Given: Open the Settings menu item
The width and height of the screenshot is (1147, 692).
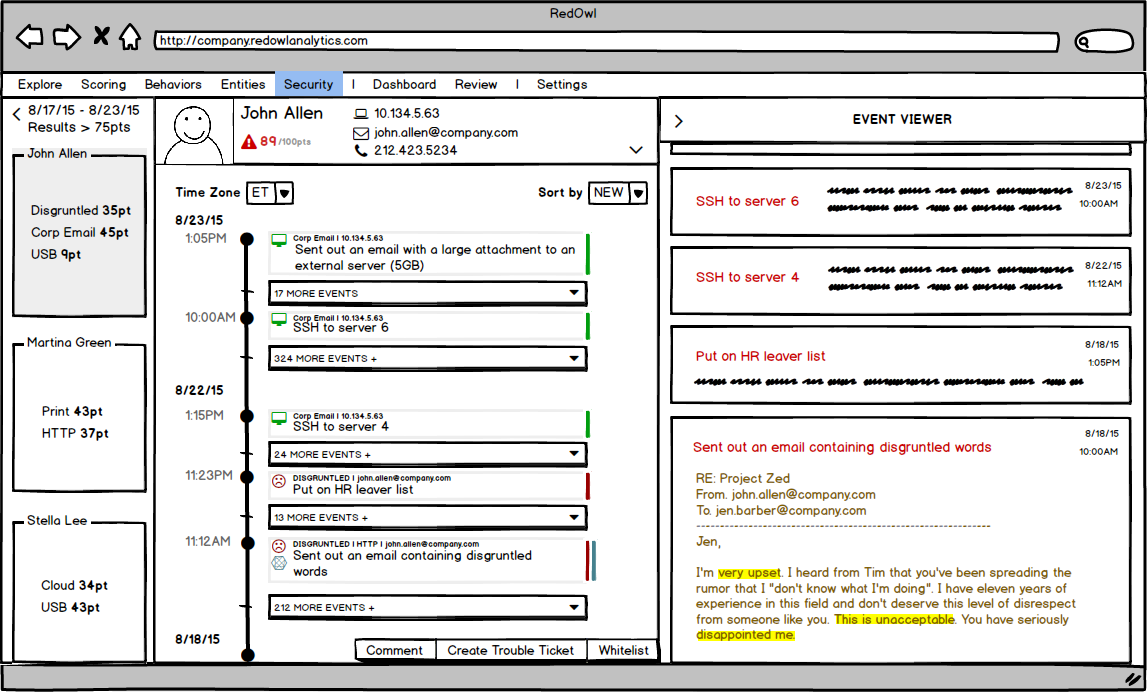Looking at the screenshot, I should tap(562, 84).
